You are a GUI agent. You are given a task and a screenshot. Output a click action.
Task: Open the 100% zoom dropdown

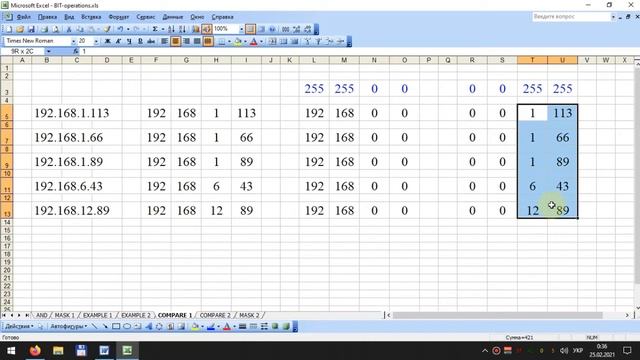(241, 29)
